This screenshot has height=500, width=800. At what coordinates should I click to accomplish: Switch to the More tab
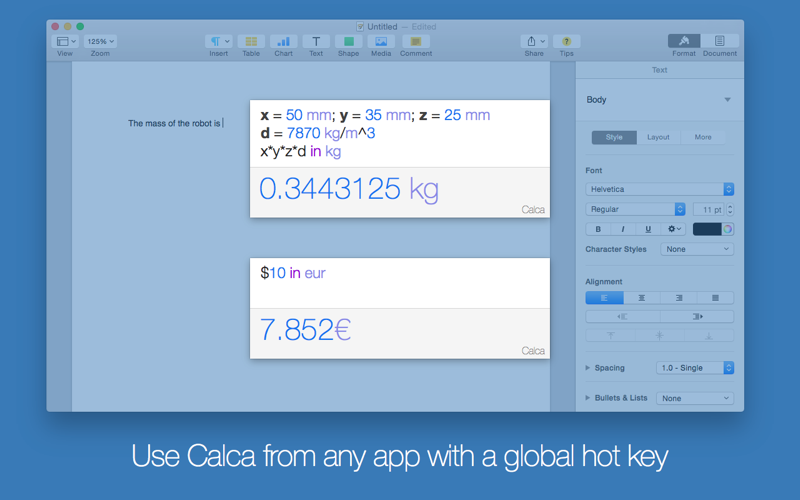[x=703, y=137]
